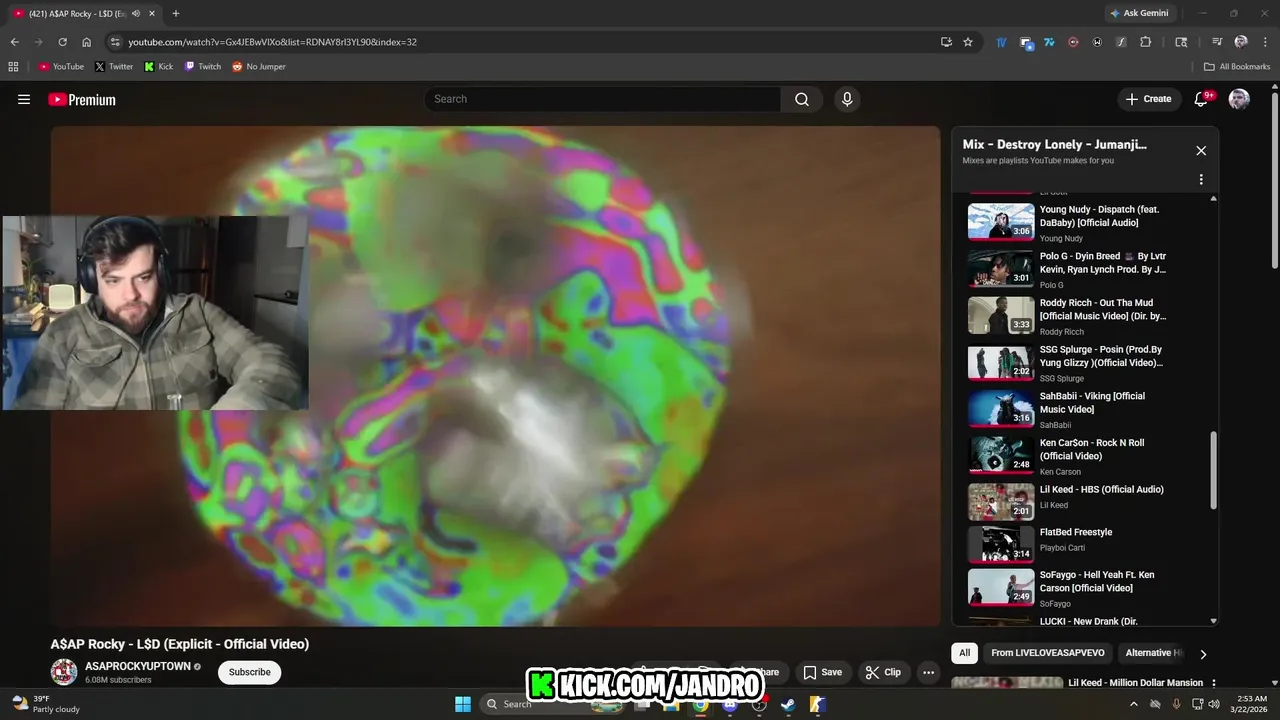Open Chrome home page button
Screen dimensions: 1280x720
[x=87, y=42]
